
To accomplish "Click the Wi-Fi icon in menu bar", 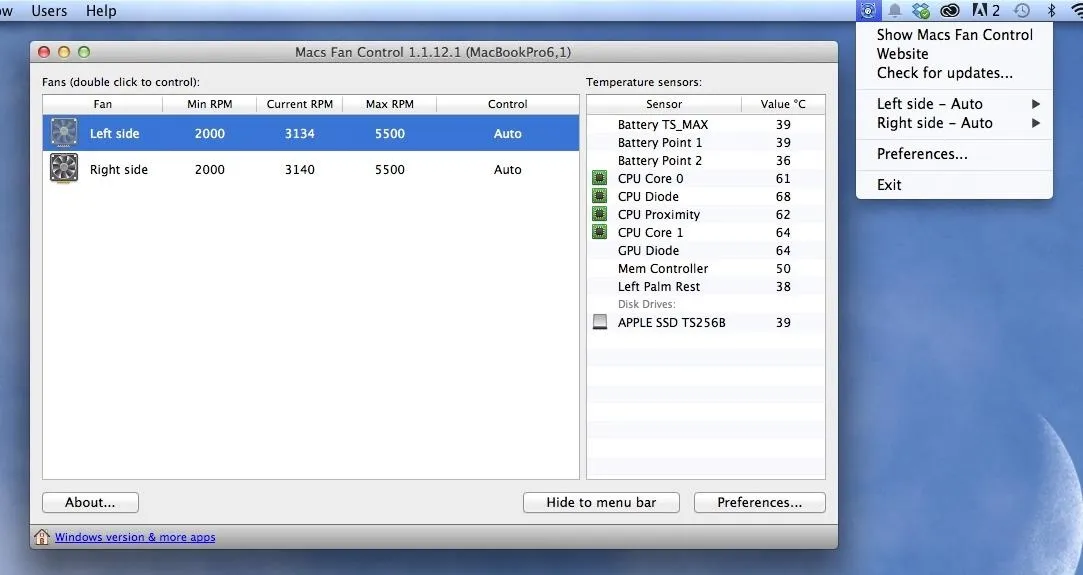I will [x=1076, y=10].
